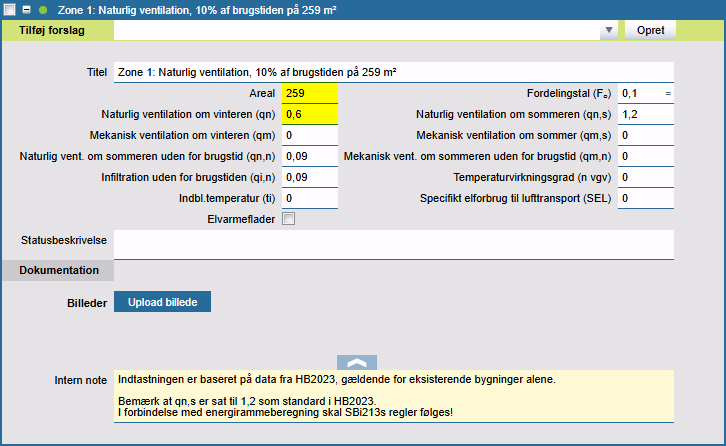This screenshot has width=726, height=446.
Task: Select the Dokumentation section tab
Action: pyautogui.click(x=58, y=270)
